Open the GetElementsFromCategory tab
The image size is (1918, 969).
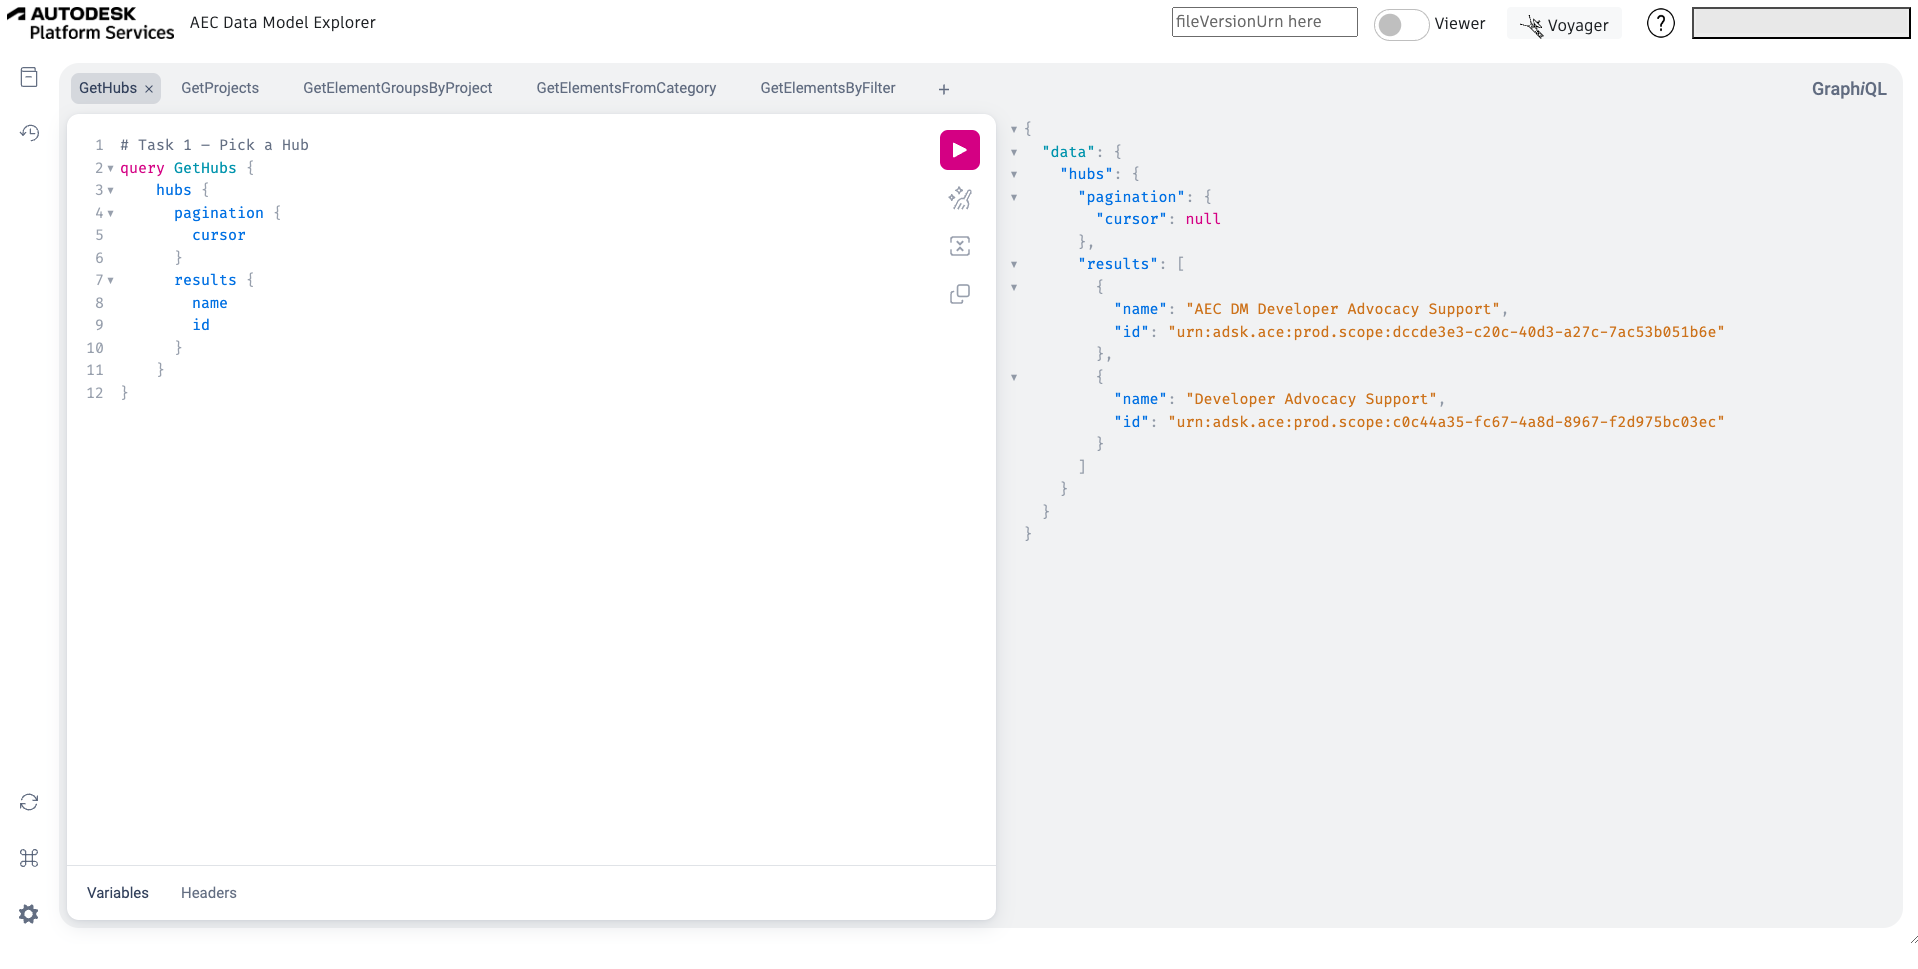626,88
